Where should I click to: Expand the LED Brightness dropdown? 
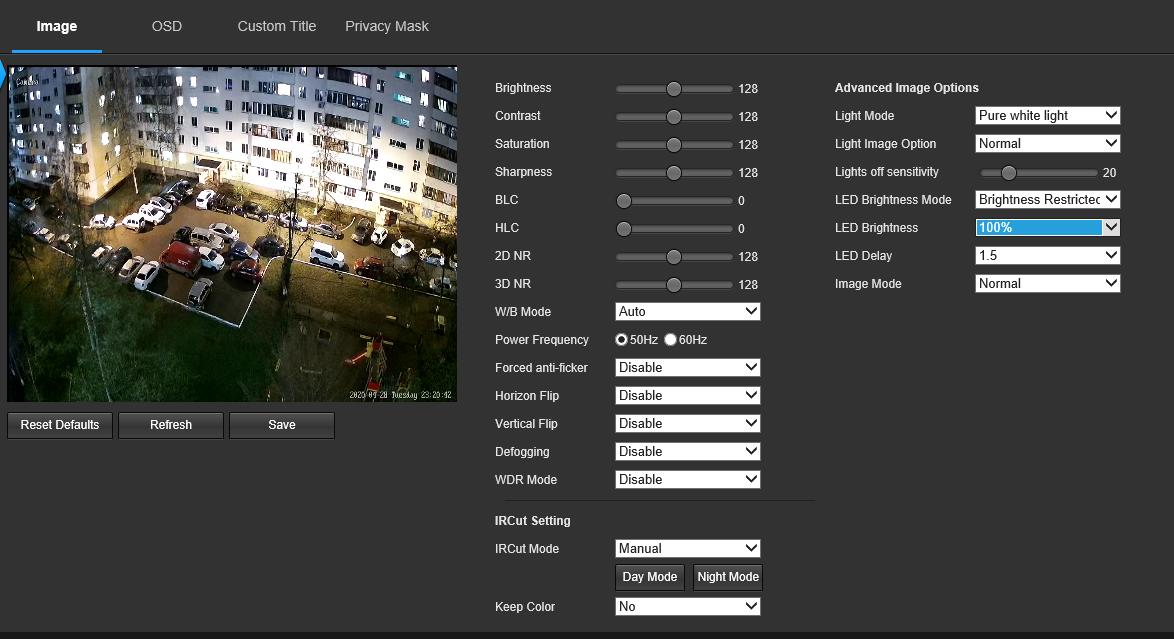pyautogui.click(x=1047, y=228)
